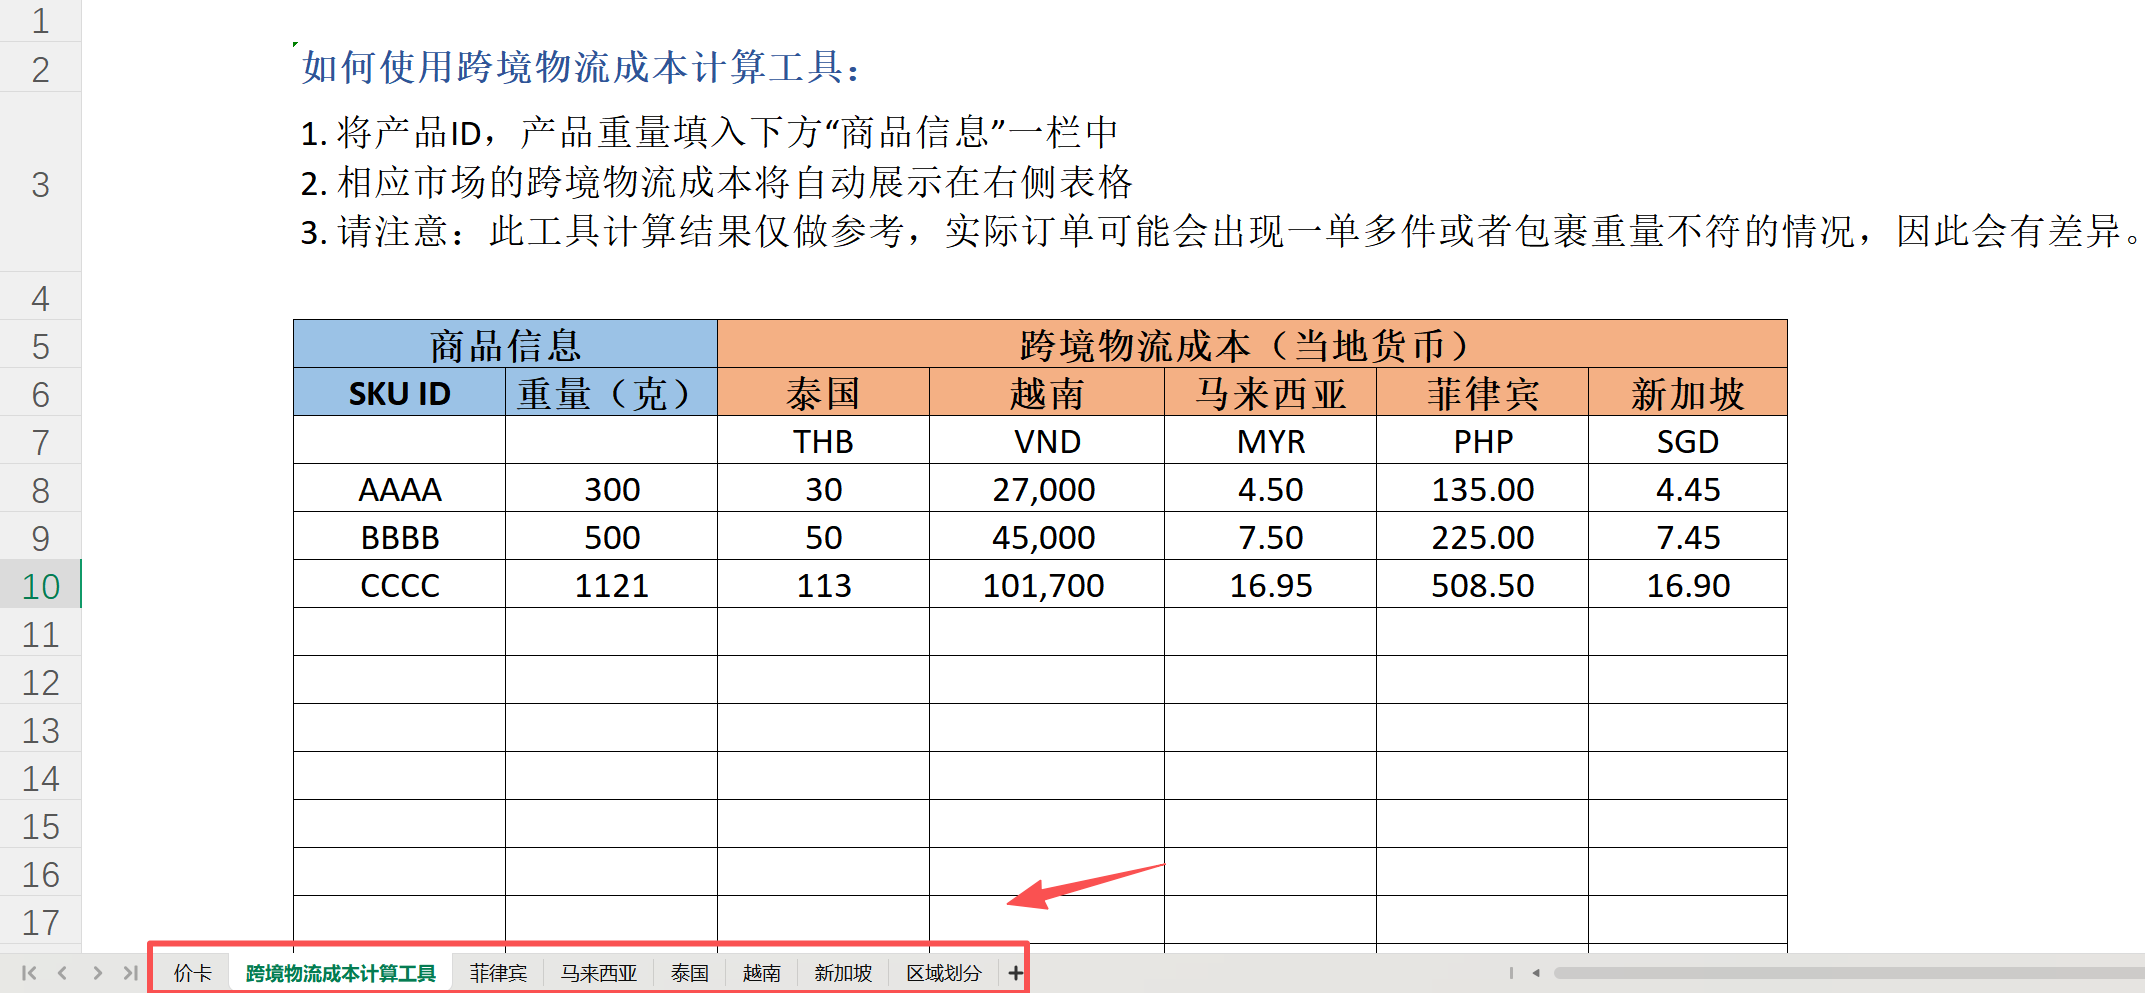Add a new worksheet with the plus icon
The image size is (2145, 993).
click(1015, 971)
